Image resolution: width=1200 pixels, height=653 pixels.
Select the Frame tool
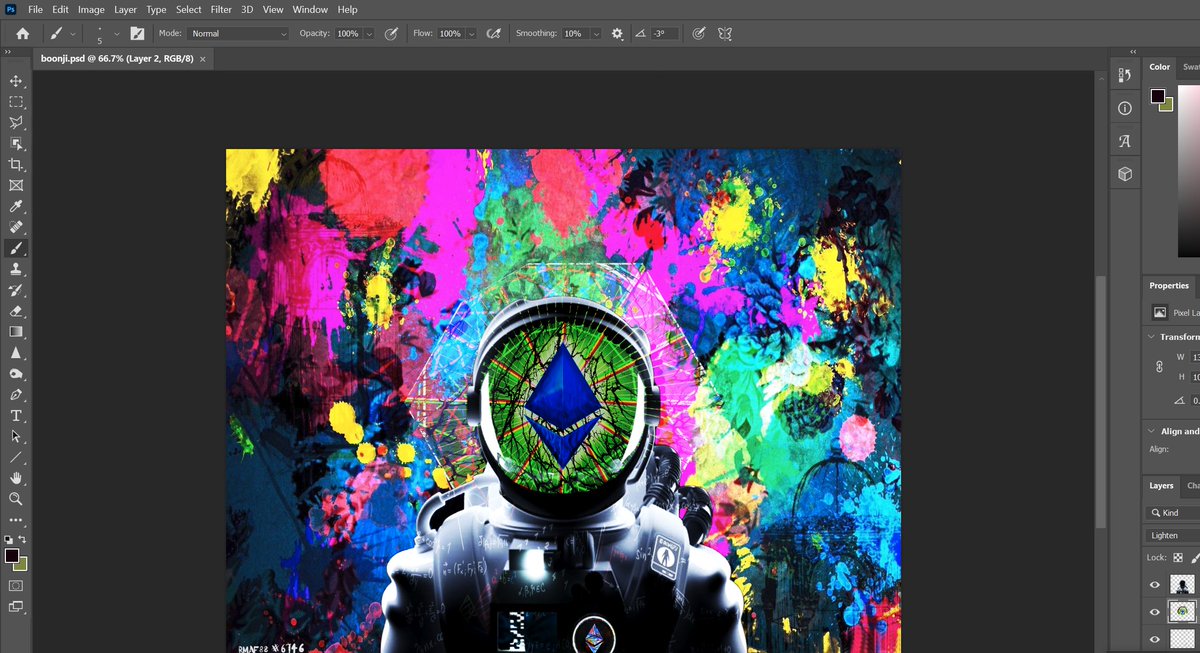[x=16, y=186]
